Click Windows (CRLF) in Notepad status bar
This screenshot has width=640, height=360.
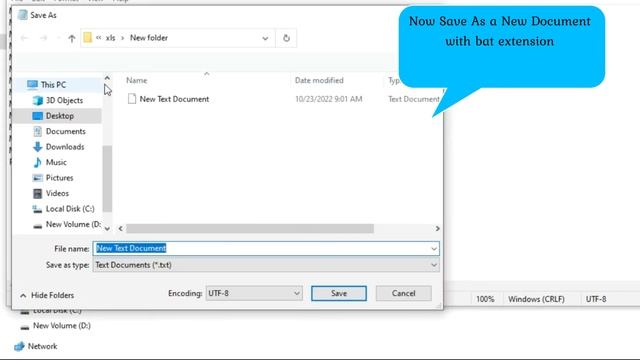[536, 299]
